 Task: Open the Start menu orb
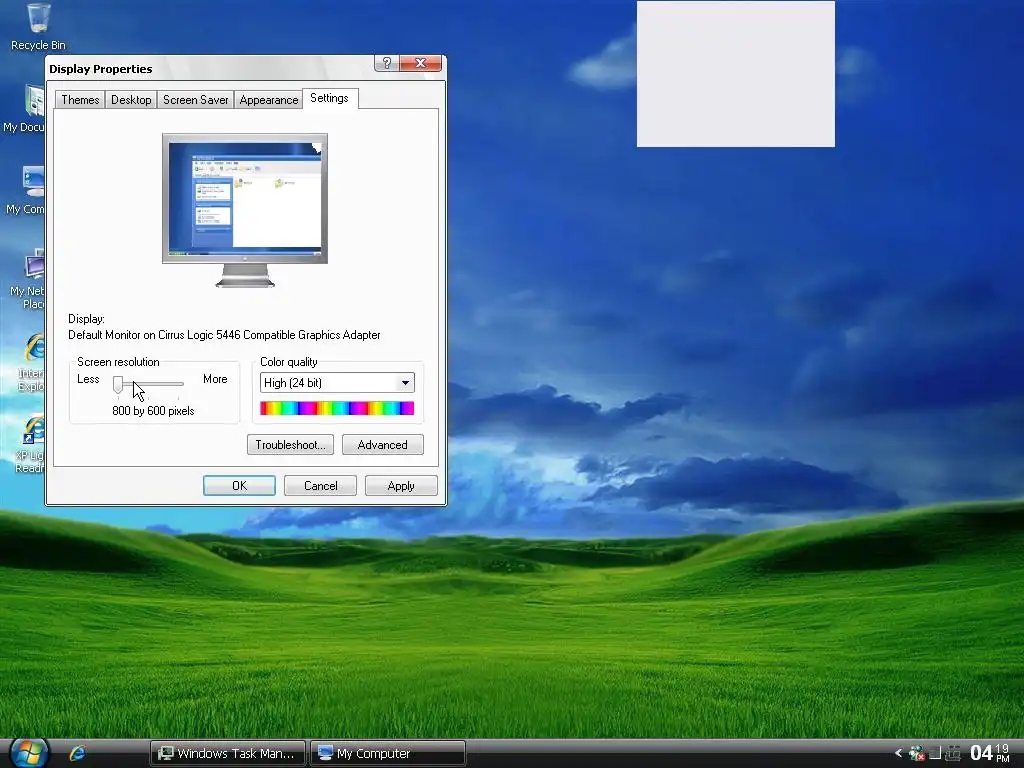coord(28,753)
